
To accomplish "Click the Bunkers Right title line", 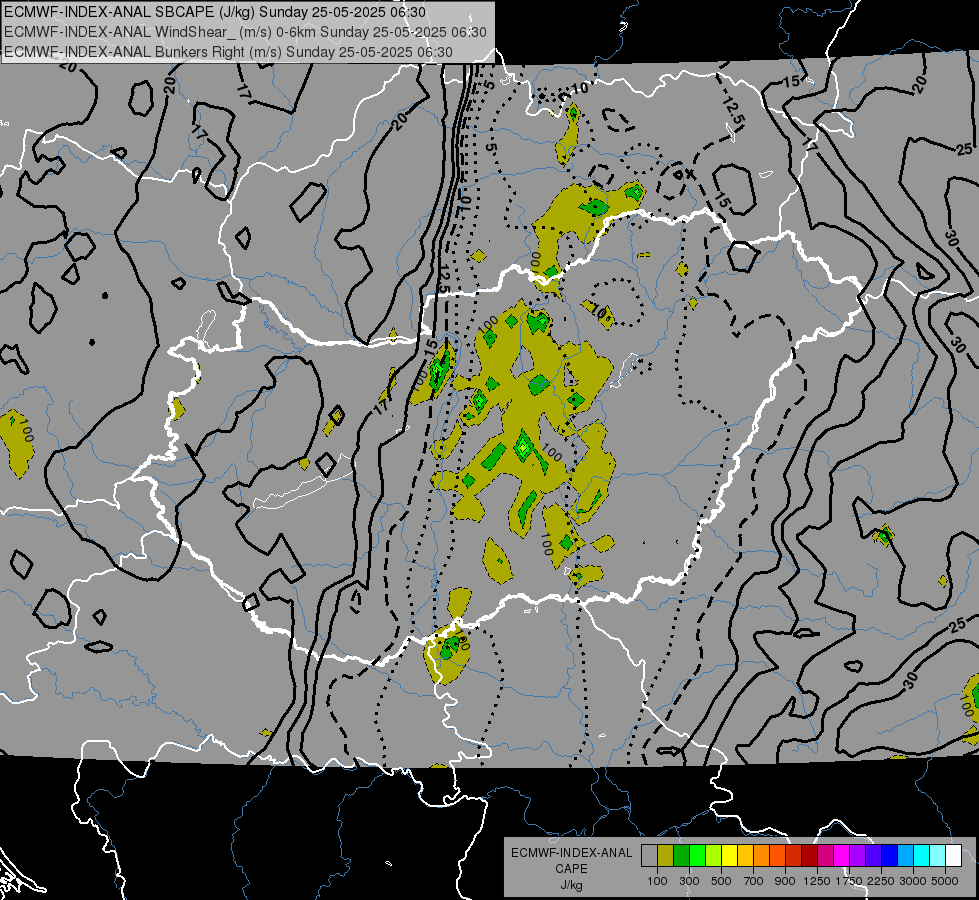I will point(229,52).
